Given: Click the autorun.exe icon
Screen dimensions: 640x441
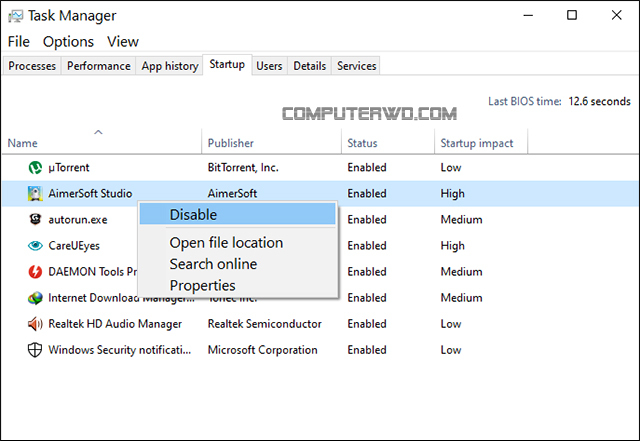Looking at the screenshot, I should (35, 219).
